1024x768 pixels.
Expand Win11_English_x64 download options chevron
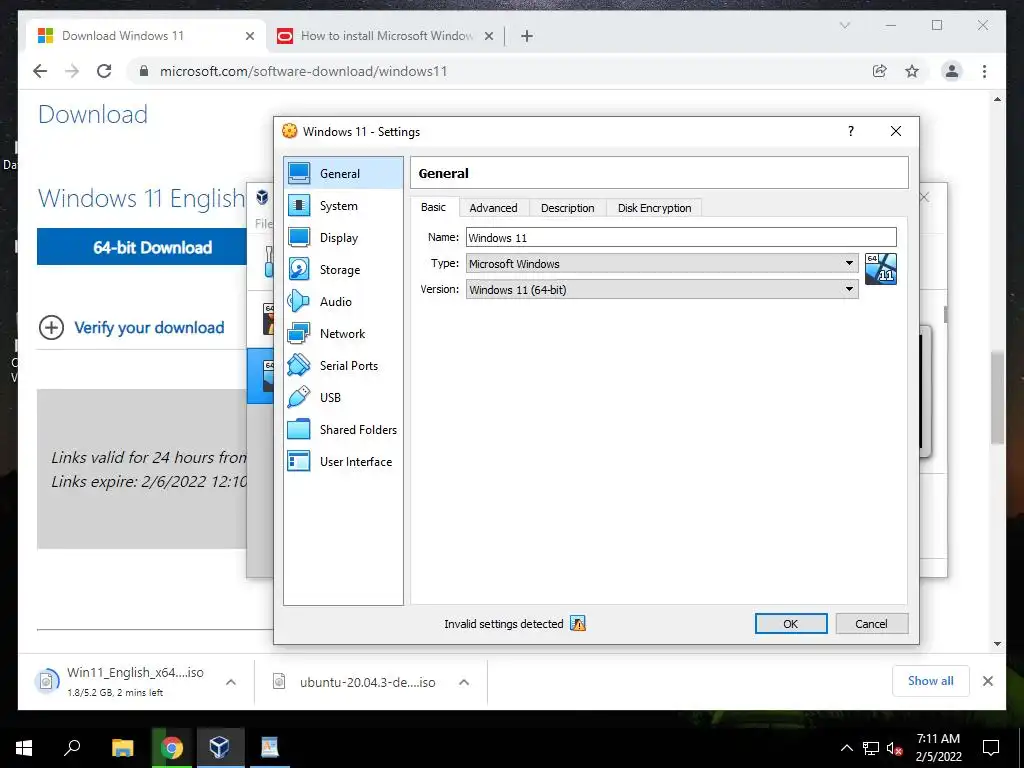click(231, 682)
